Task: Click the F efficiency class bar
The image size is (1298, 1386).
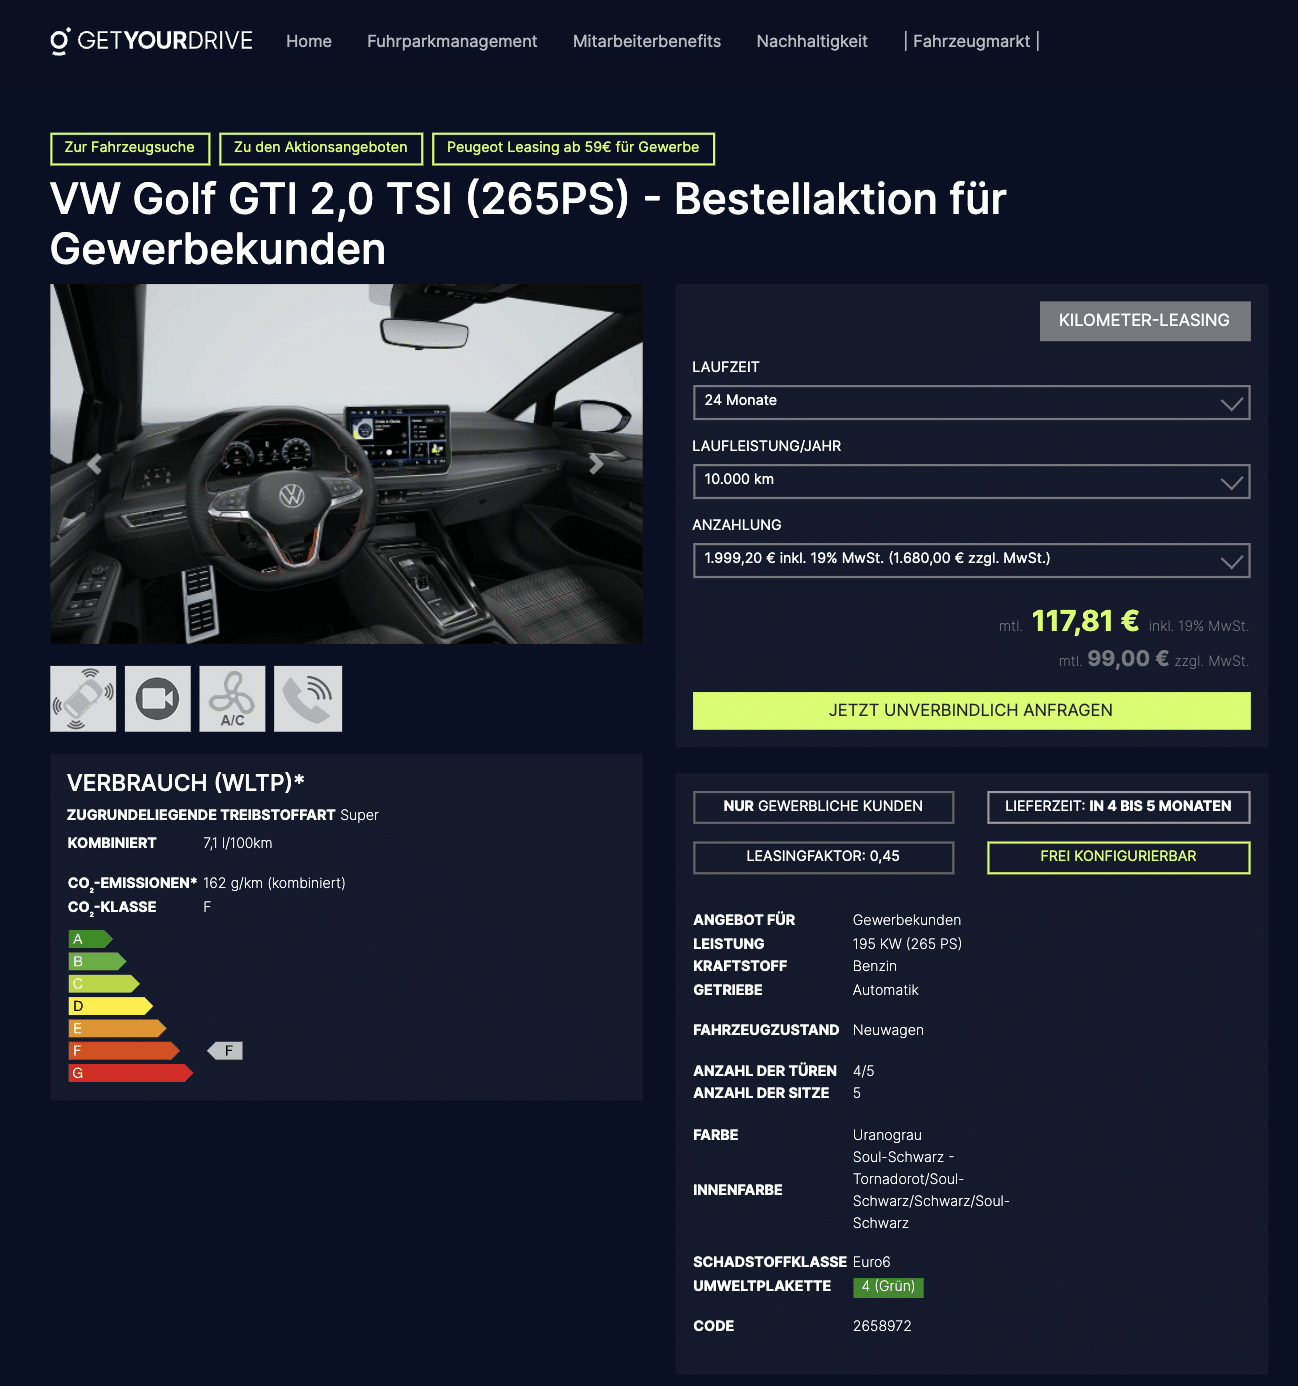Action: 124,1051
